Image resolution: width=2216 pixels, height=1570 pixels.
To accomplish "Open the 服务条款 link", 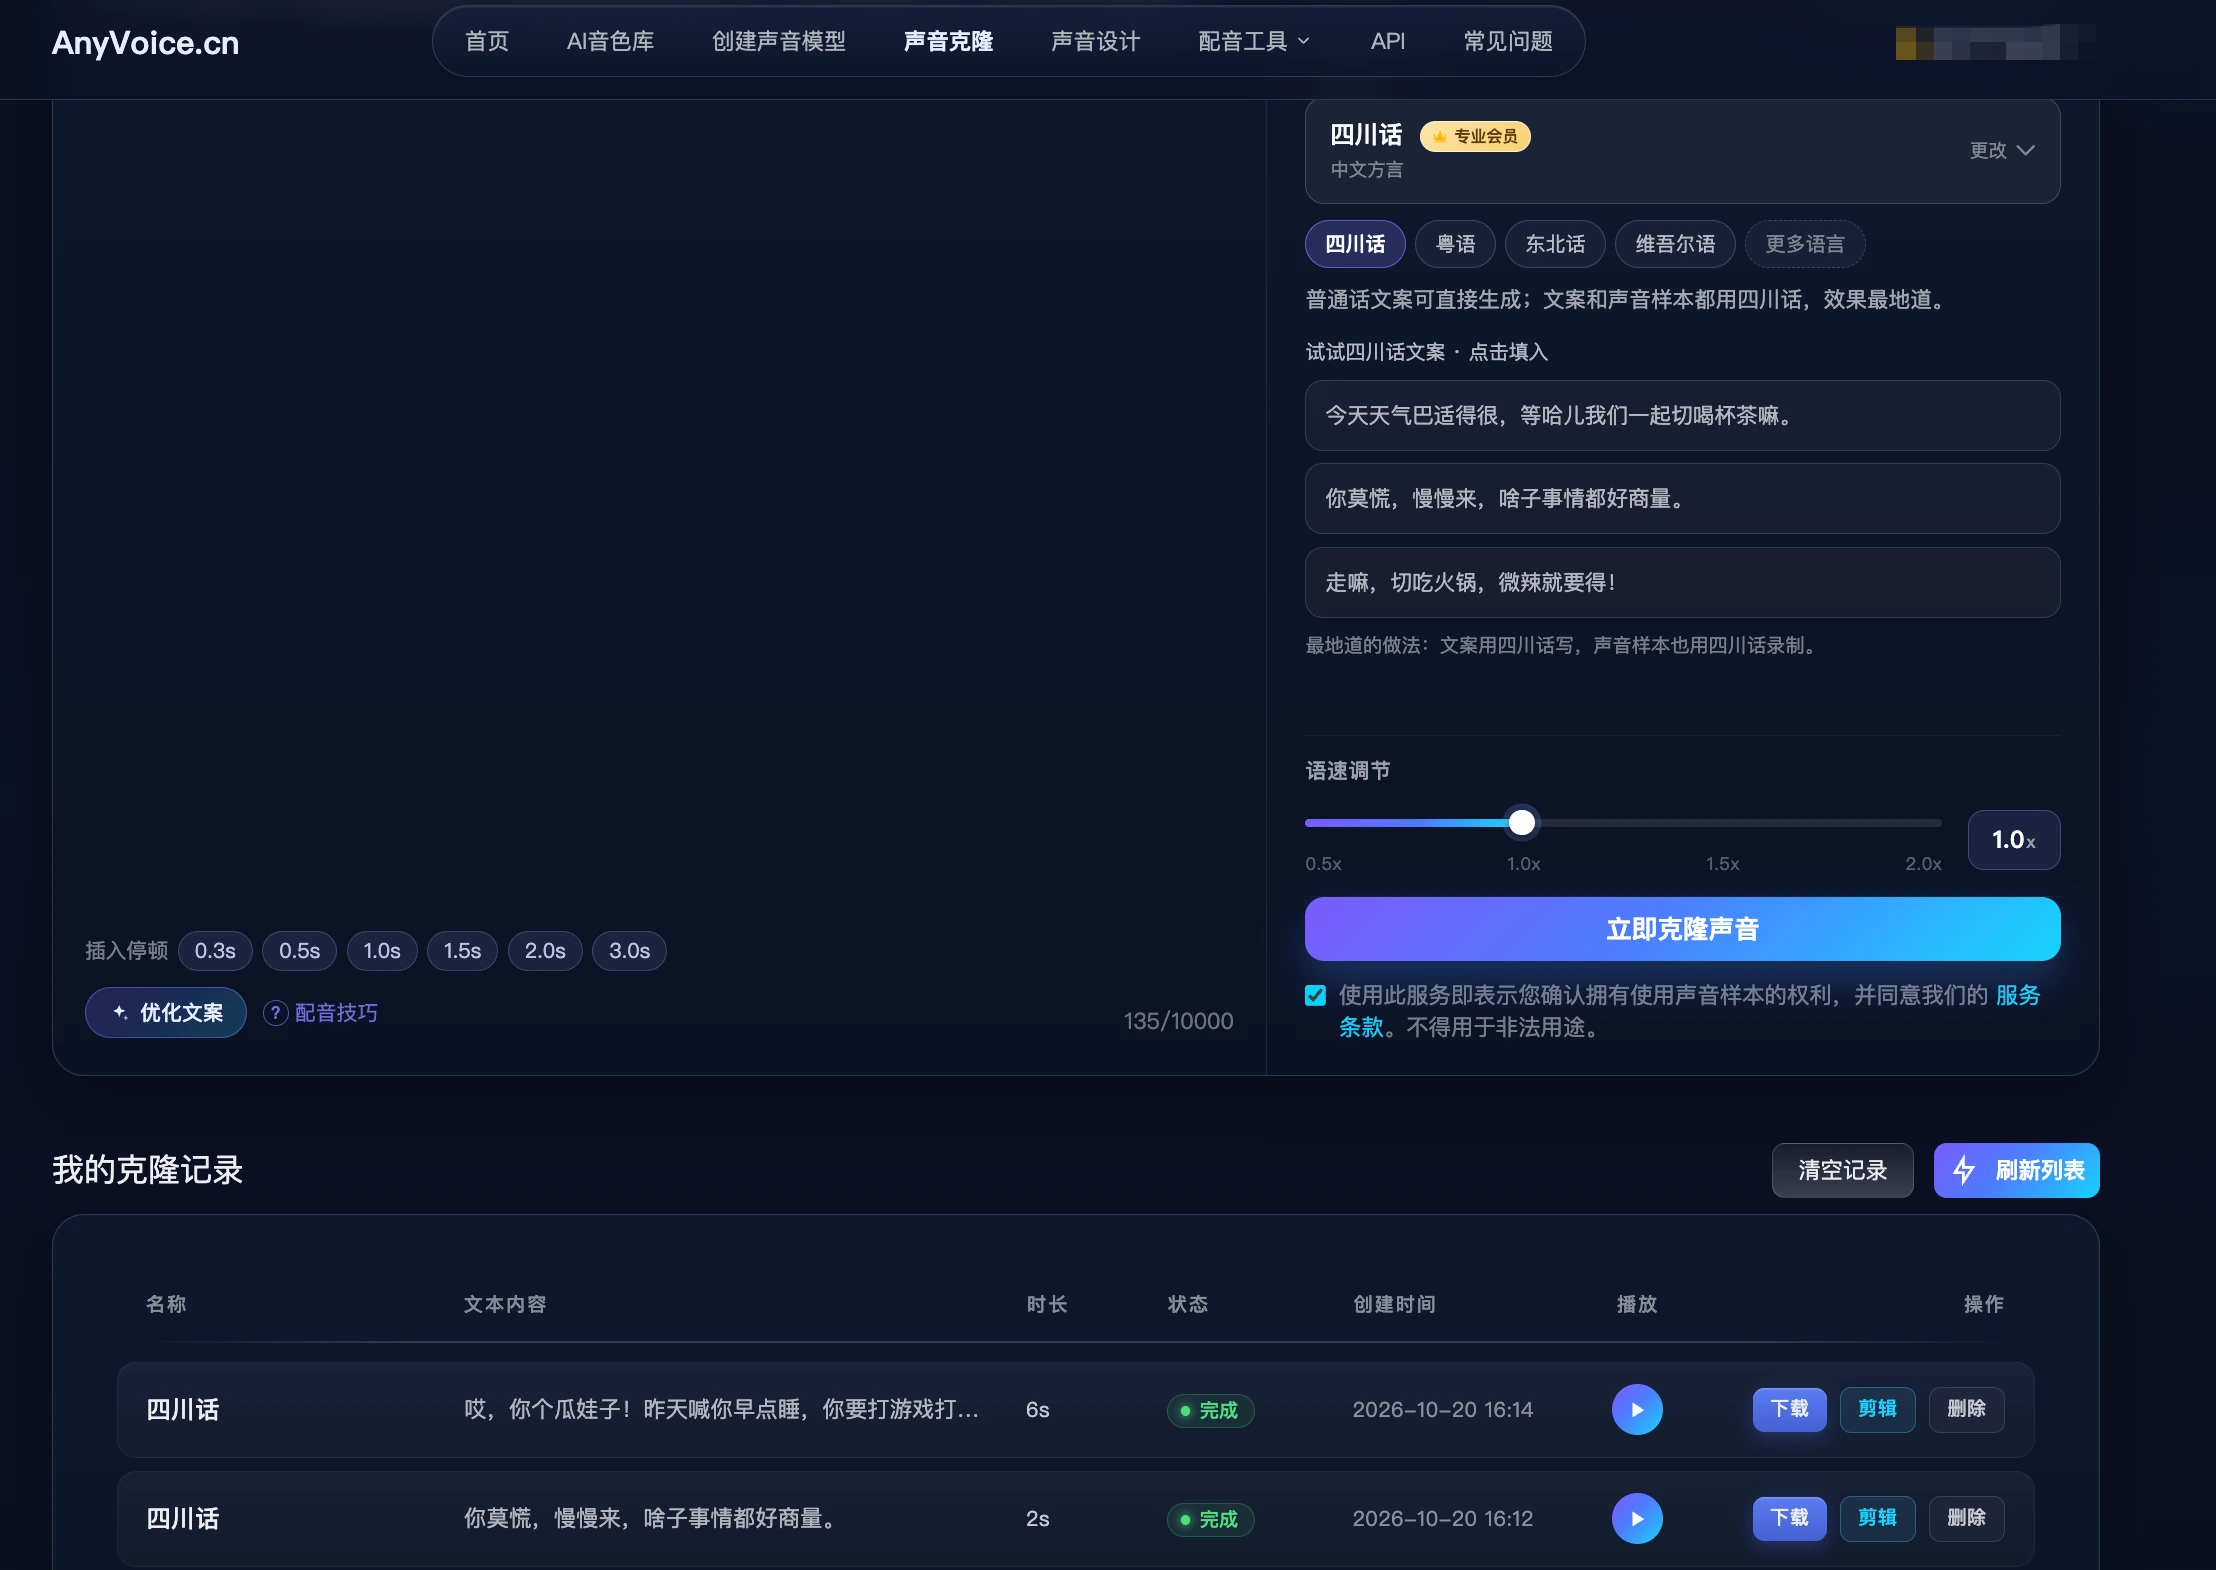I will pyautogui.click(x=2018, y=995).
